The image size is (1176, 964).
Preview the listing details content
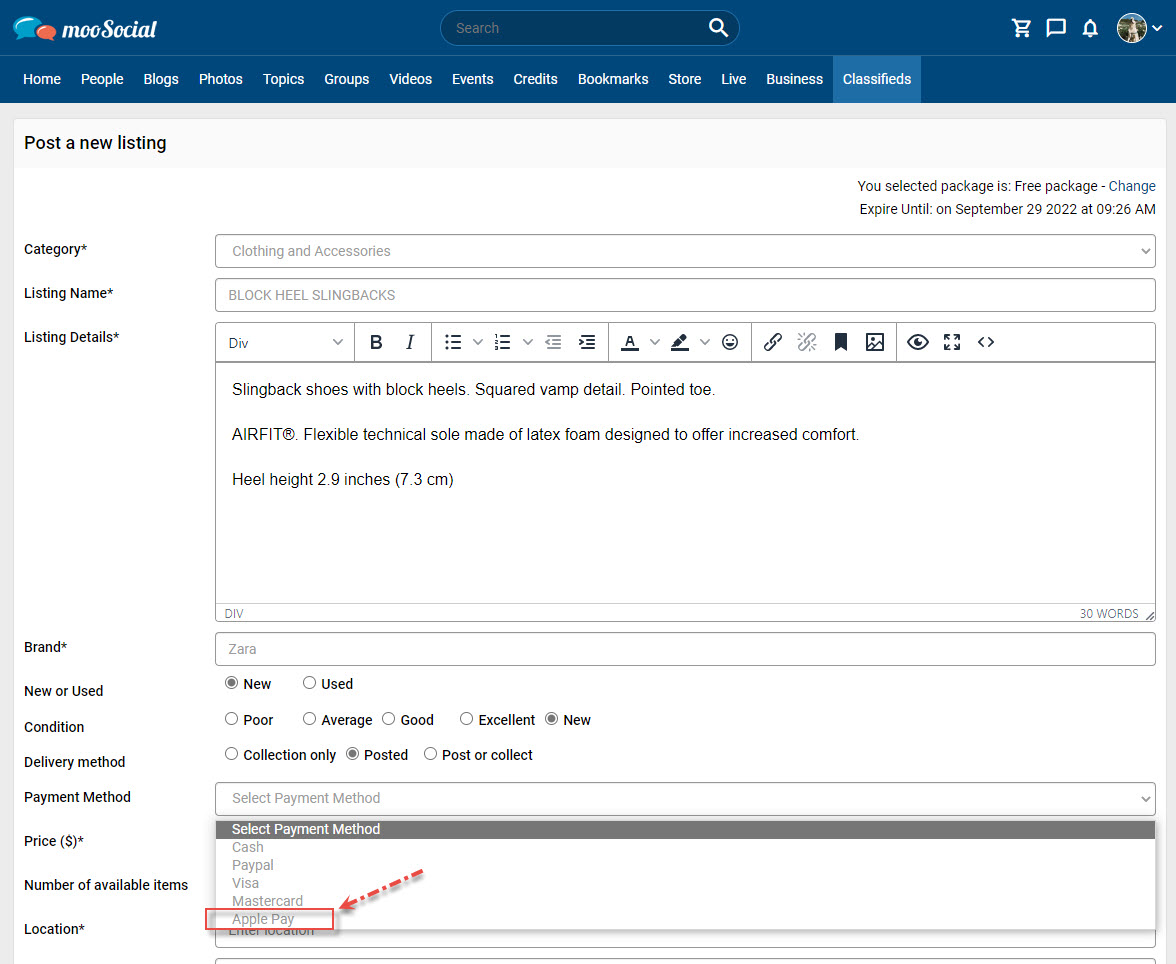coord(918,342)
